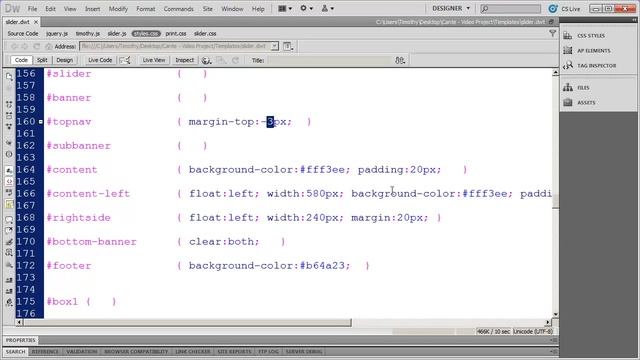Click Balance Braces icon
This screenshot has height=360, width=640.
tap(9, 154)
